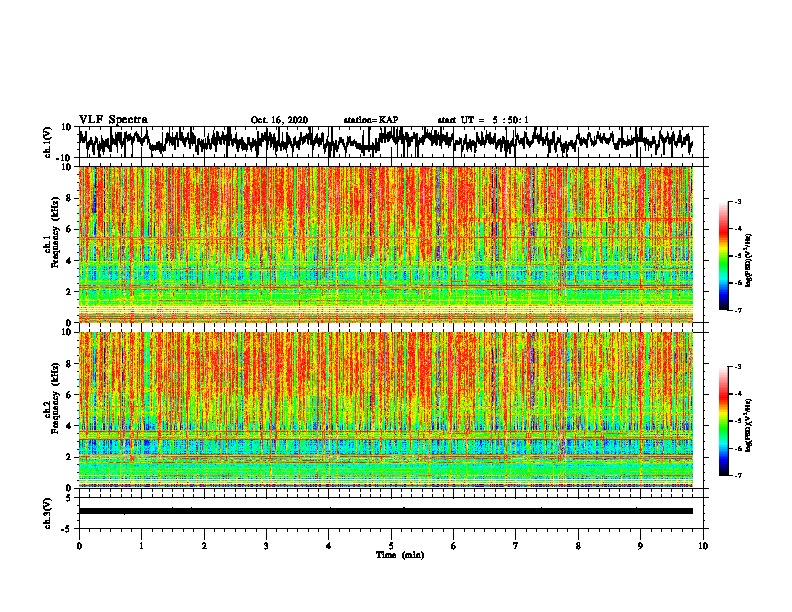Click time axis tick label "7"
This screenshot has height=612, width=792.
pyautogui.click(x=516, y=546)
